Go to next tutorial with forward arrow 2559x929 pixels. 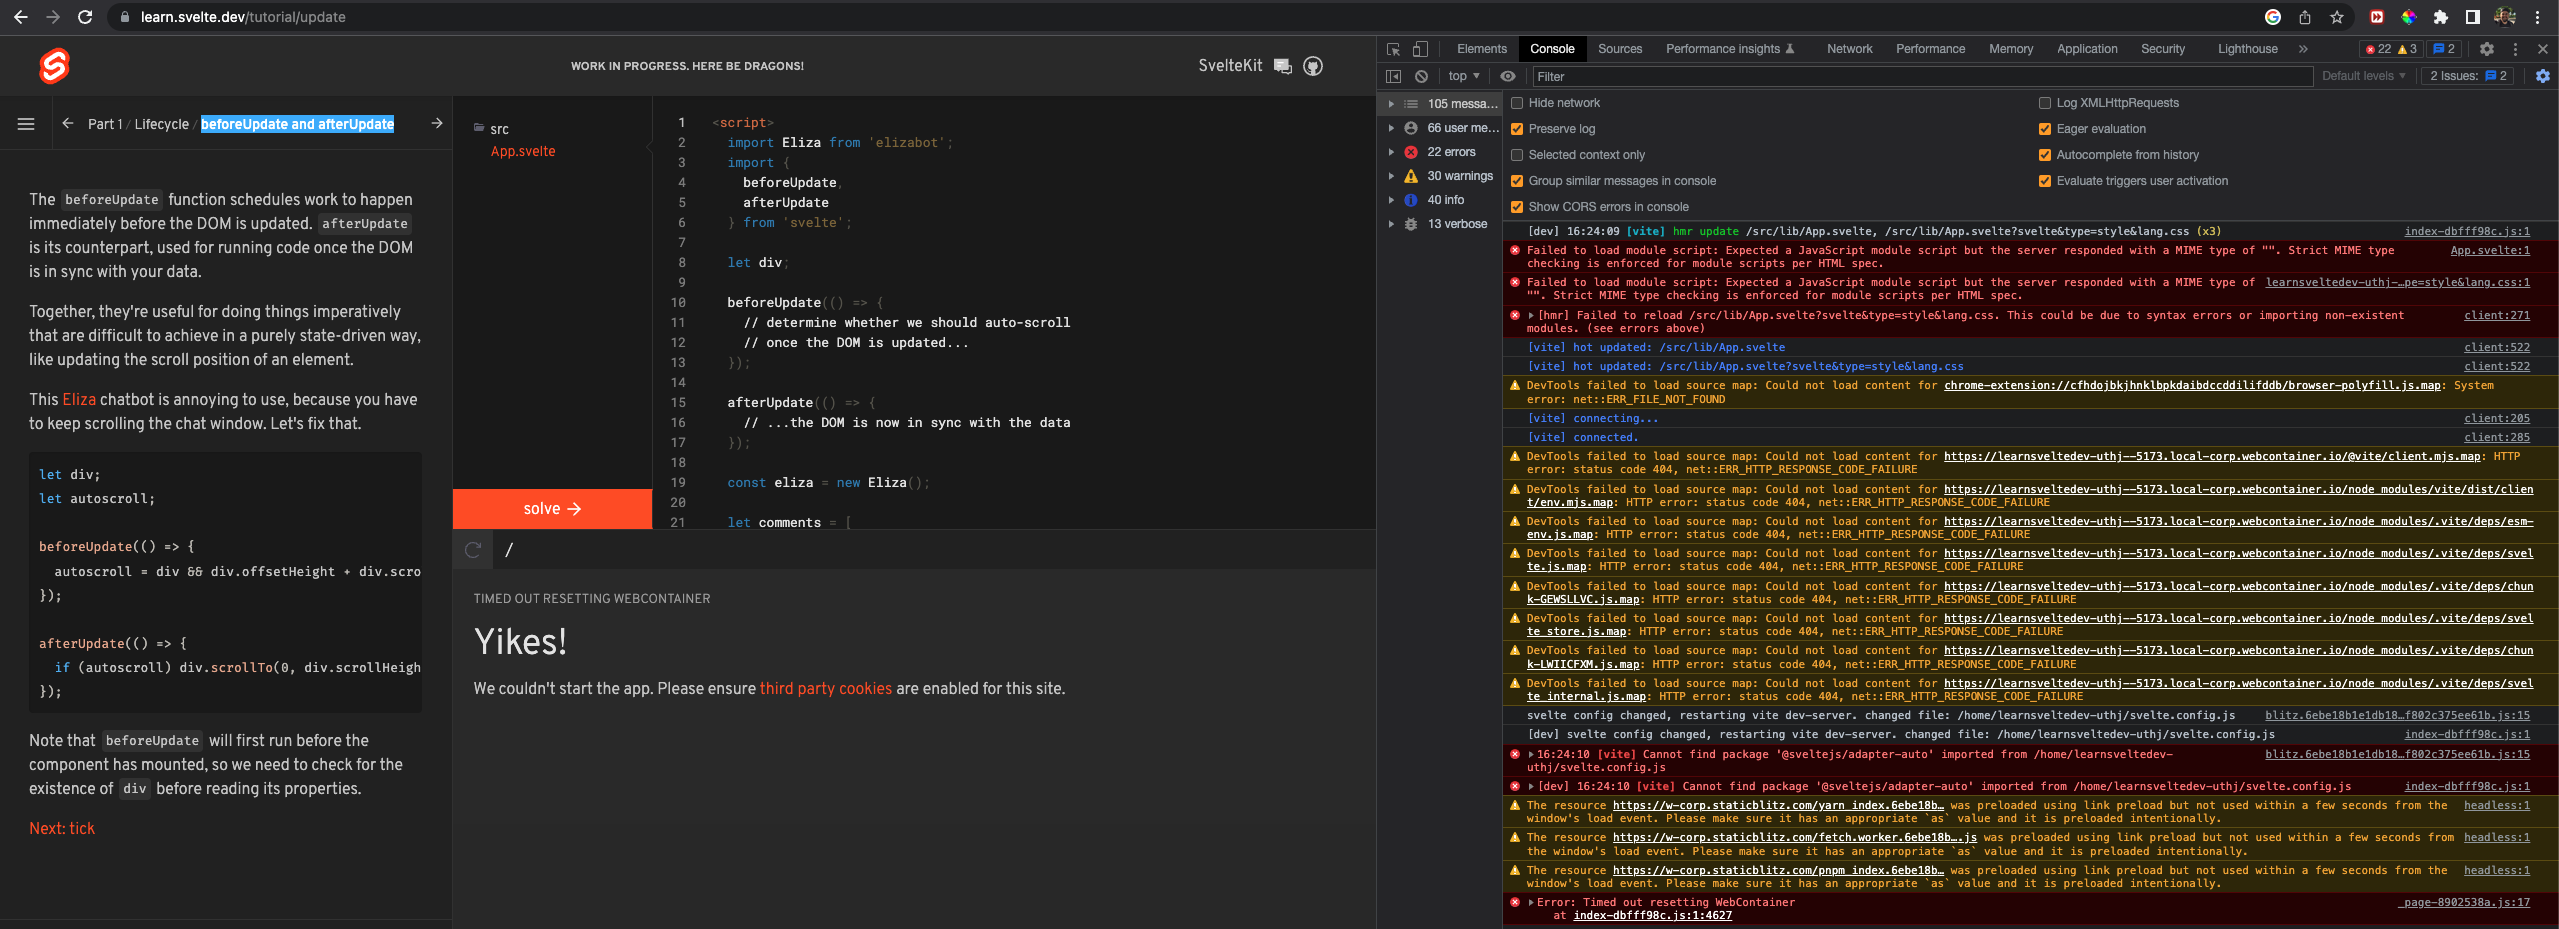(437, 123)
